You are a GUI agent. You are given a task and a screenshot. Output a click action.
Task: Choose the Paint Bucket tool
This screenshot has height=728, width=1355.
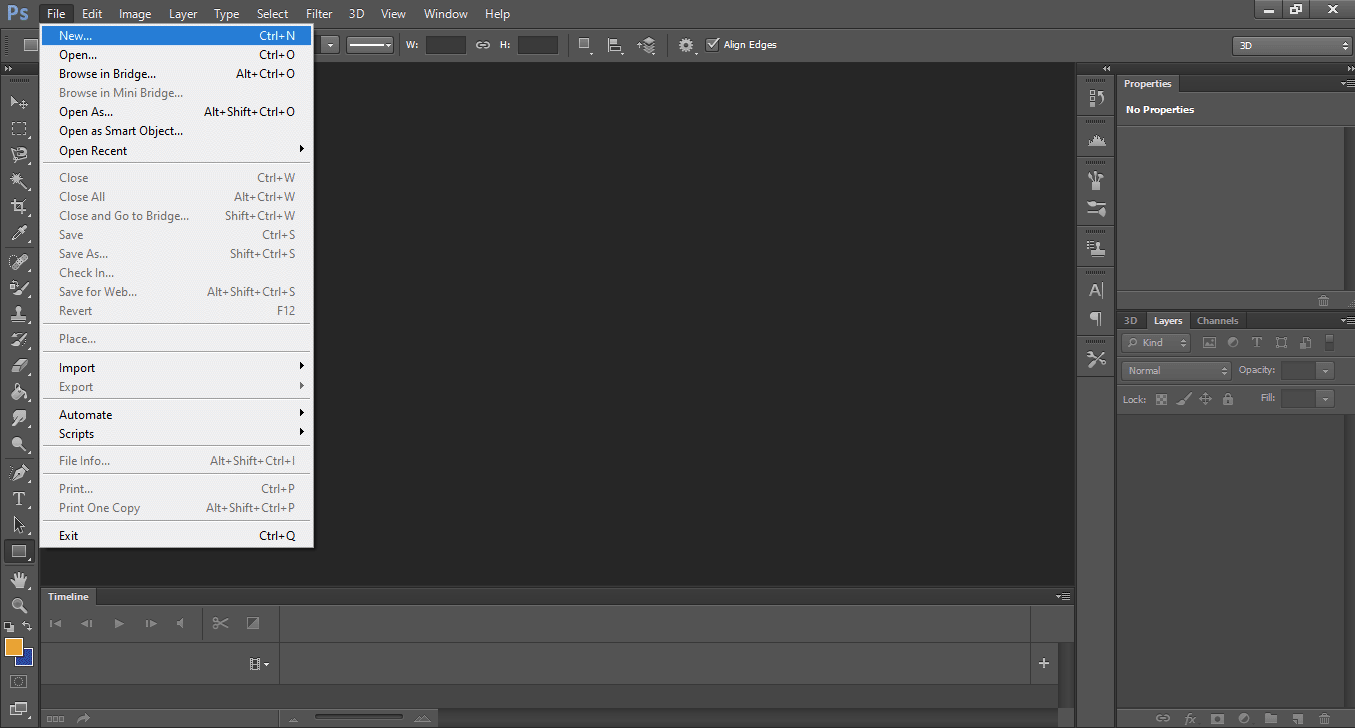click(19, 393)
